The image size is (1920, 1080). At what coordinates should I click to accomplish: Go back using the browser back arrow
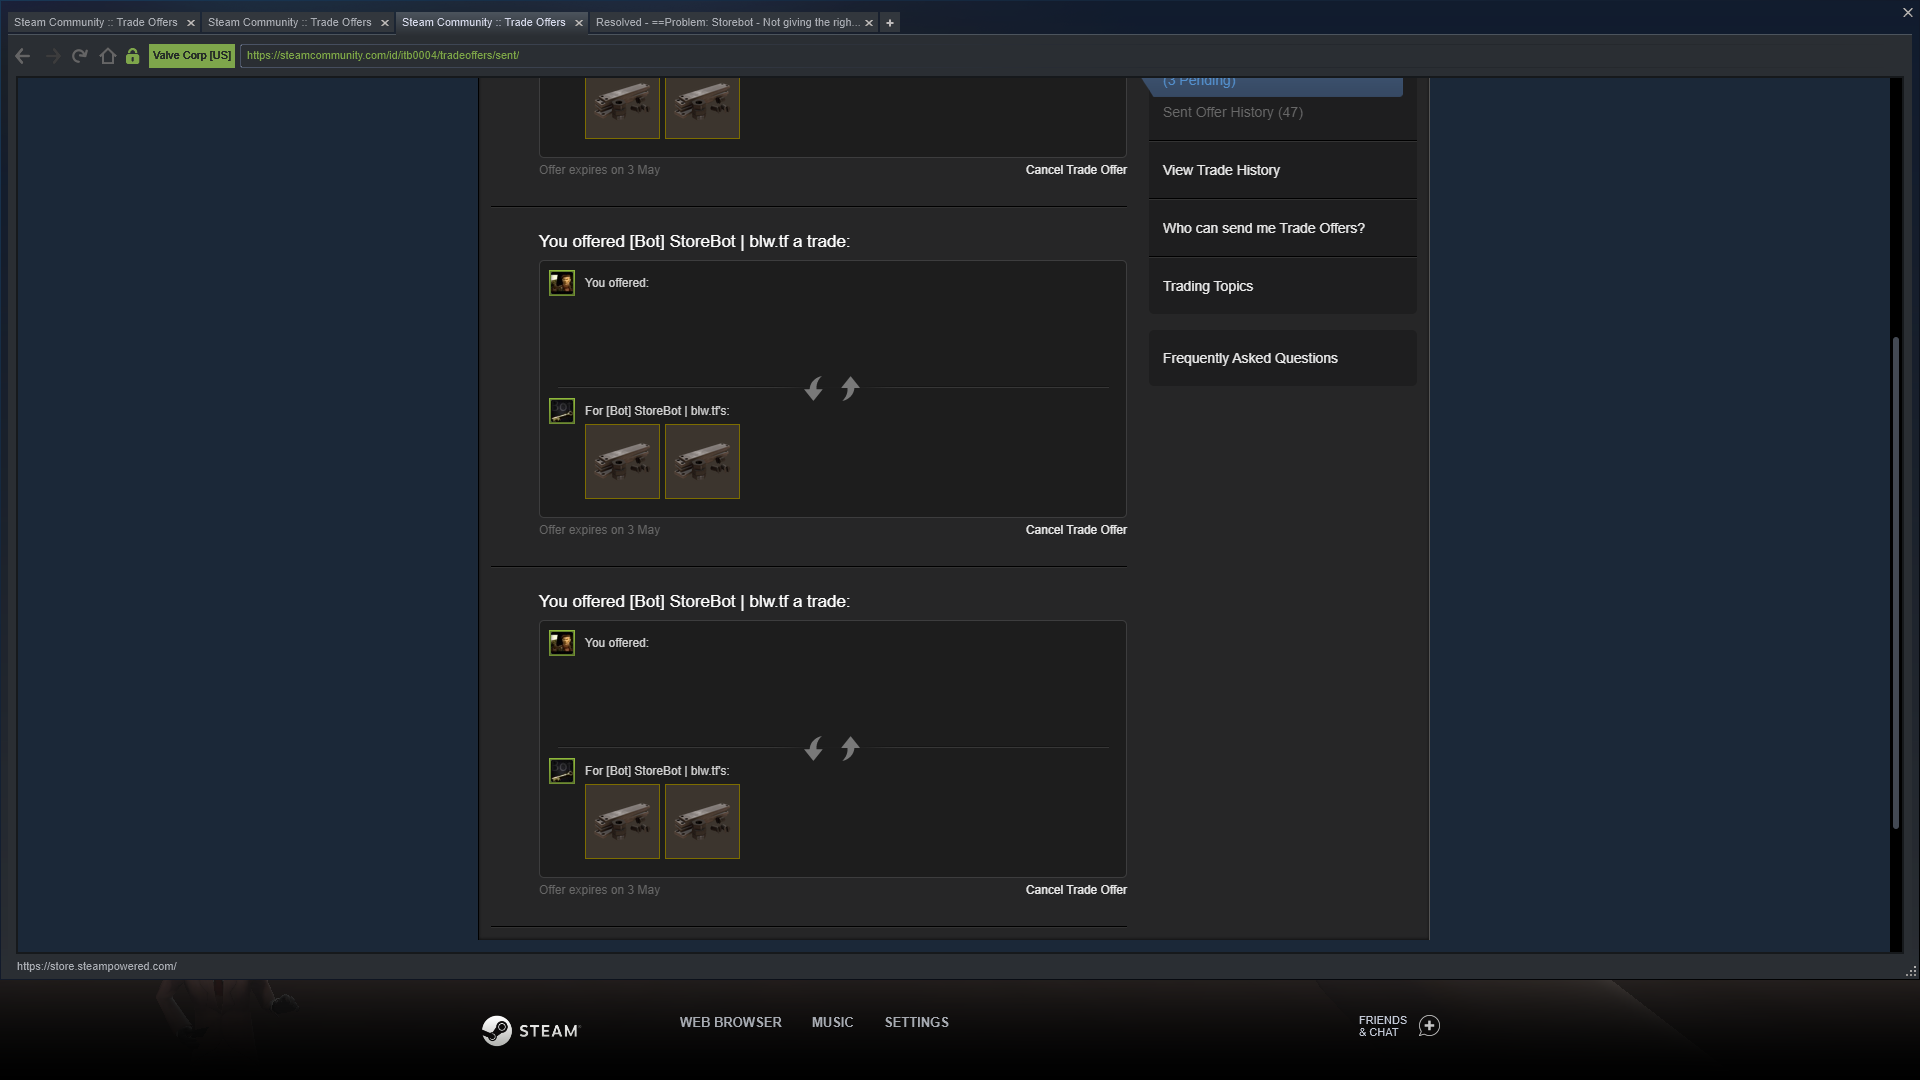(x=23, y=56)
